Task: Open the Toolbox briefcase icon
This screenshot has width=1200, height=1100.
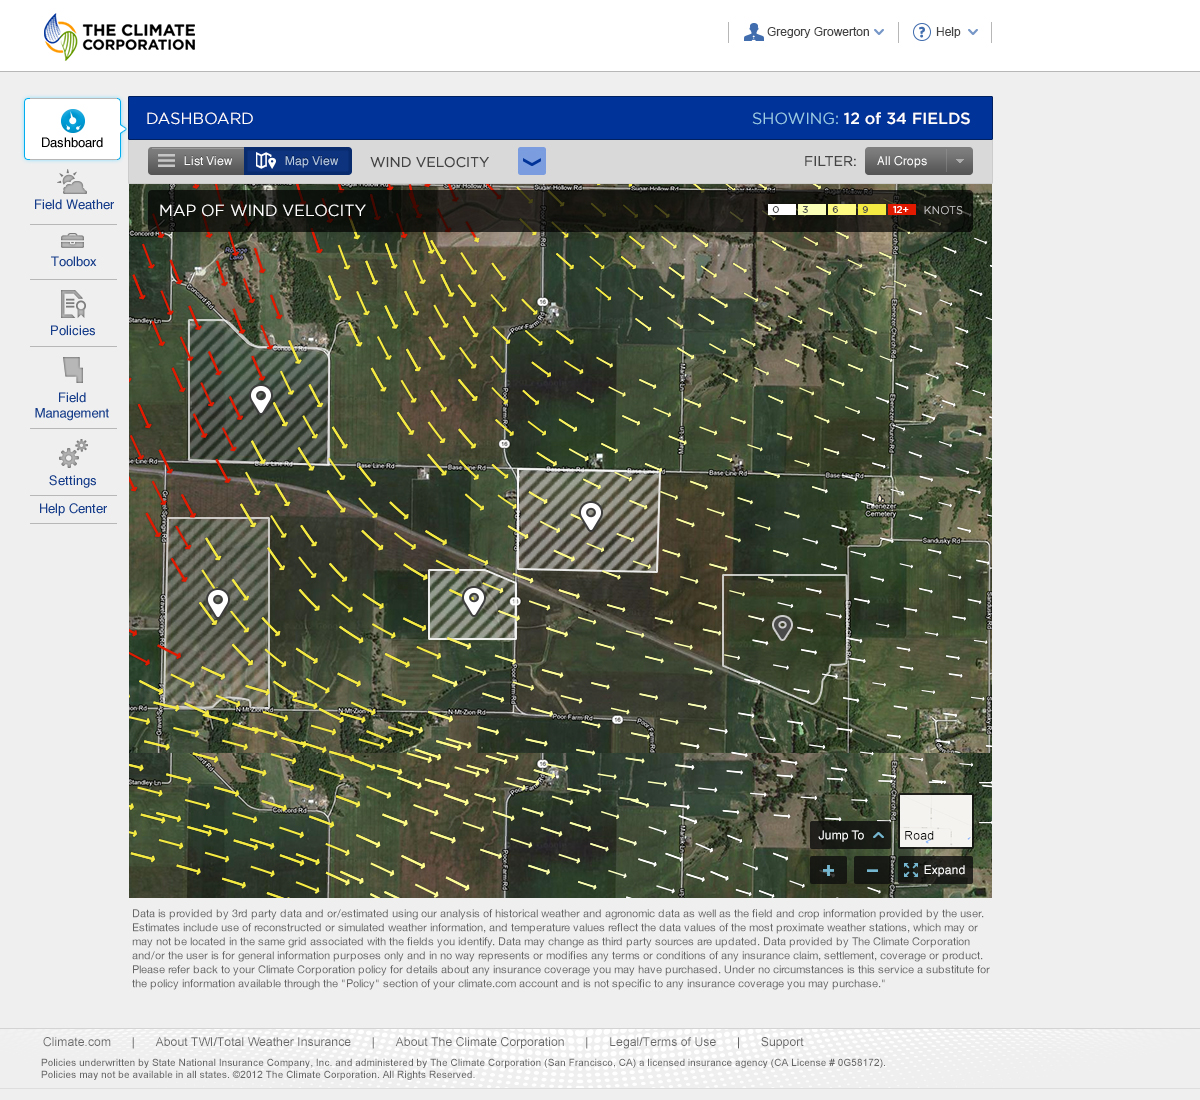Action: 73,241
